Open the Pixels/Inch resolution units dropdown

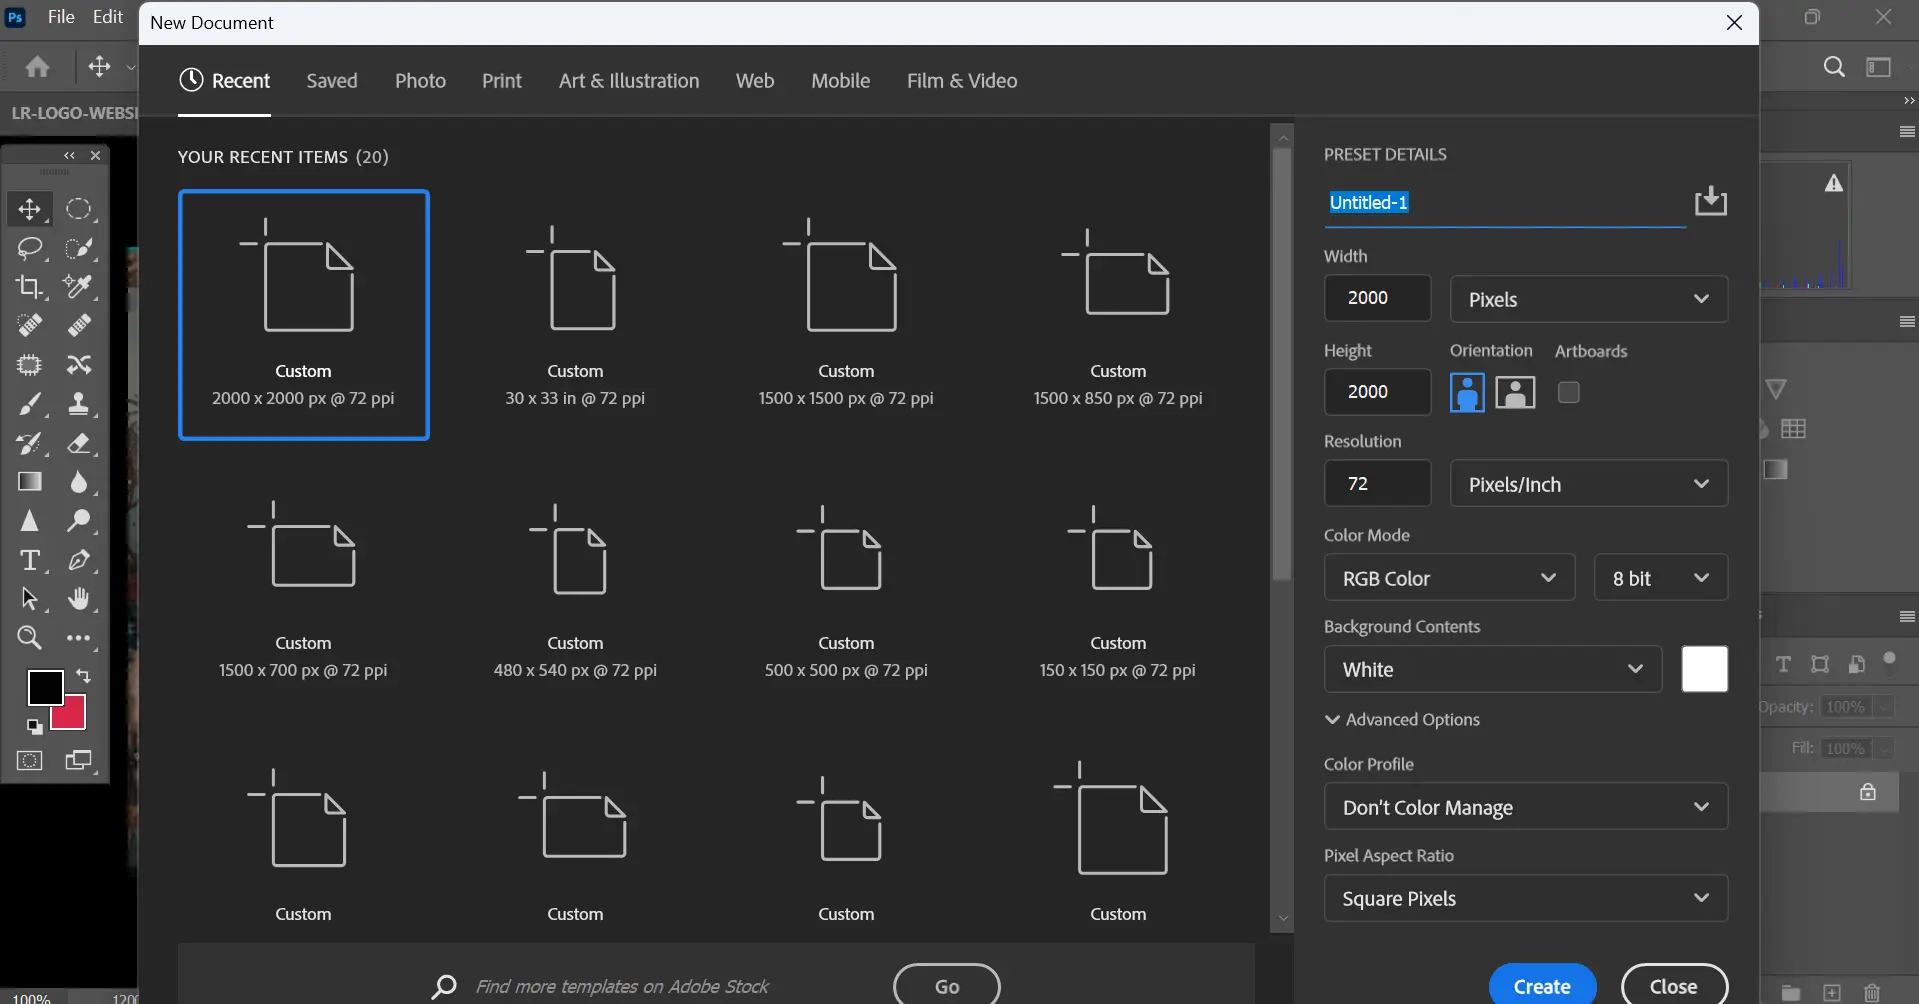point(1589,484)
